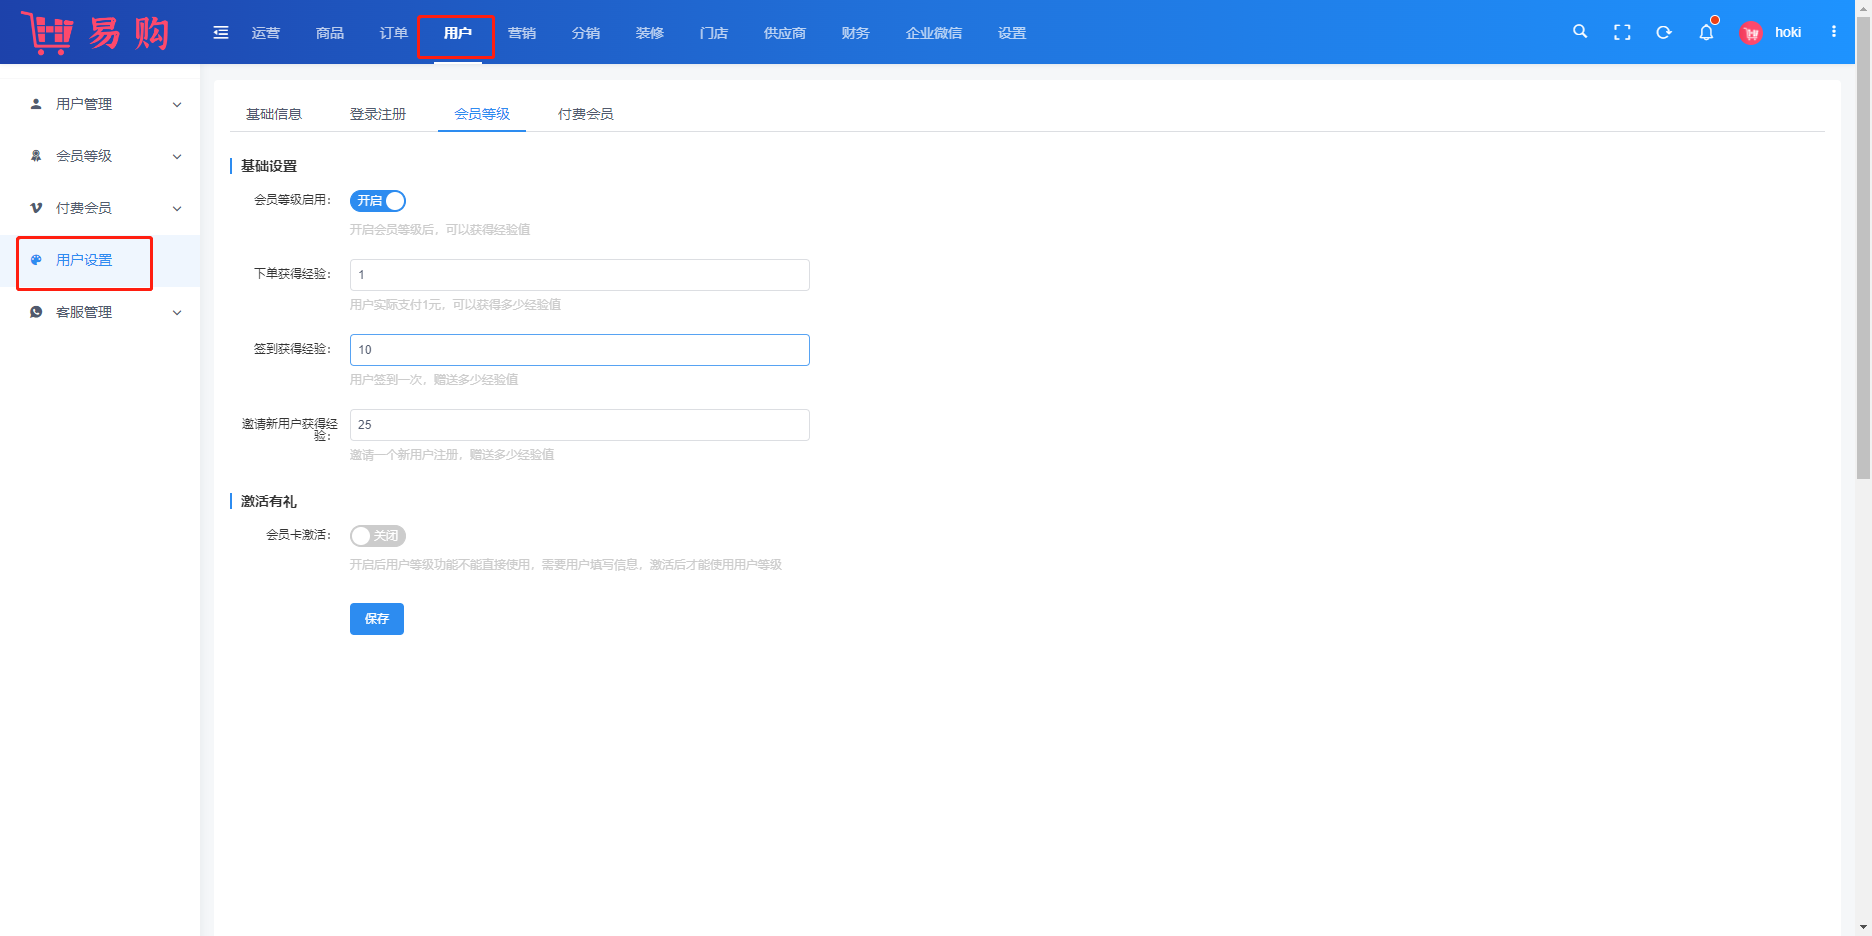Open the notification bell
Screen dimensions: 1872x936
click(1706, 33)
